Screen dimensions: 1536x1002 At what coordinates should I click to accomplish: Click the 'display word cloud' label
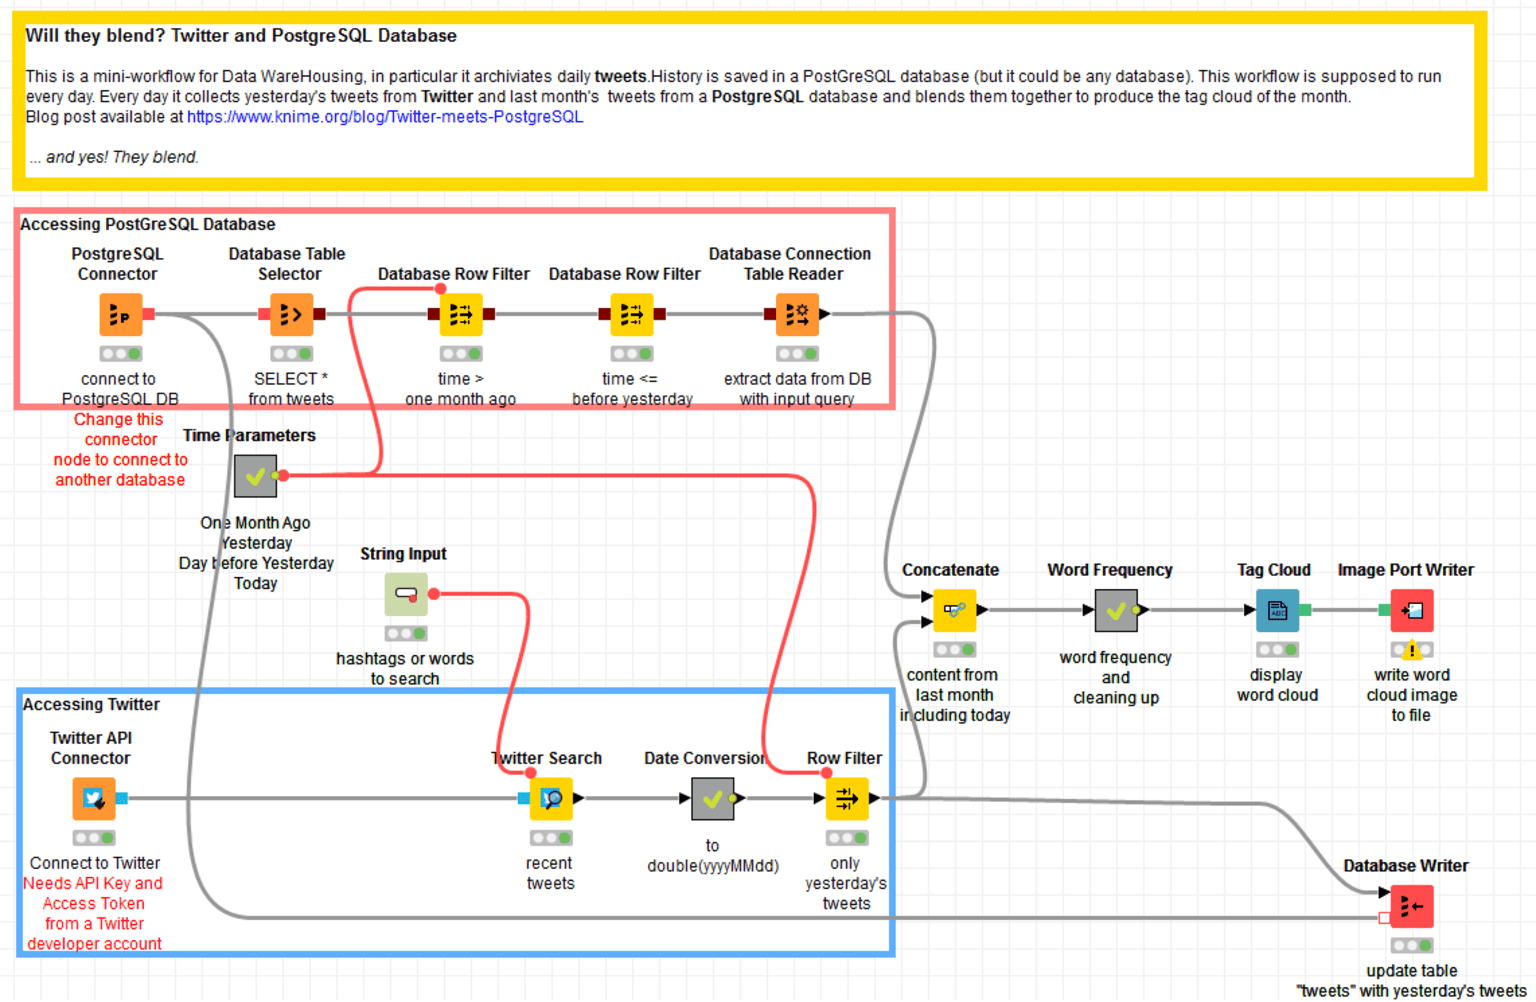click(x=1277, y=685)
